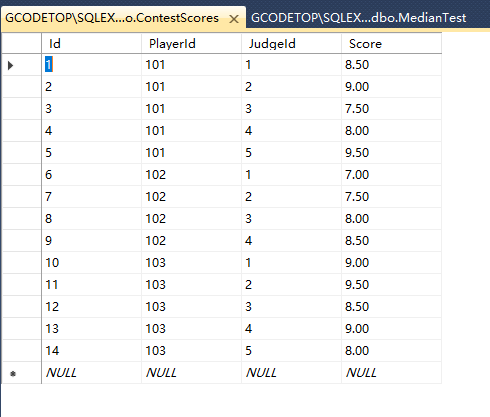Select Id cell with value 1
The height and width of the screenshot is (417, 490).
pyautogui.click(x=92, y=65)
